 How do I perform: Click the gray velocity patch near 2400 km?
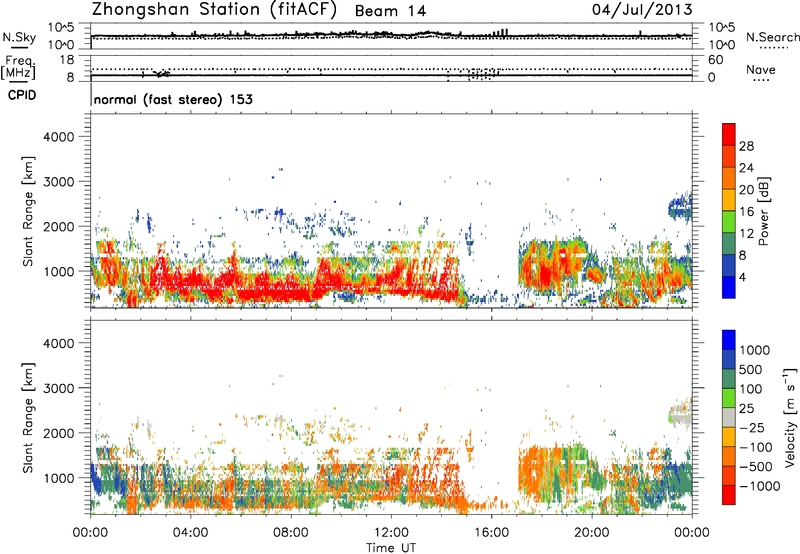click(680, 413)
